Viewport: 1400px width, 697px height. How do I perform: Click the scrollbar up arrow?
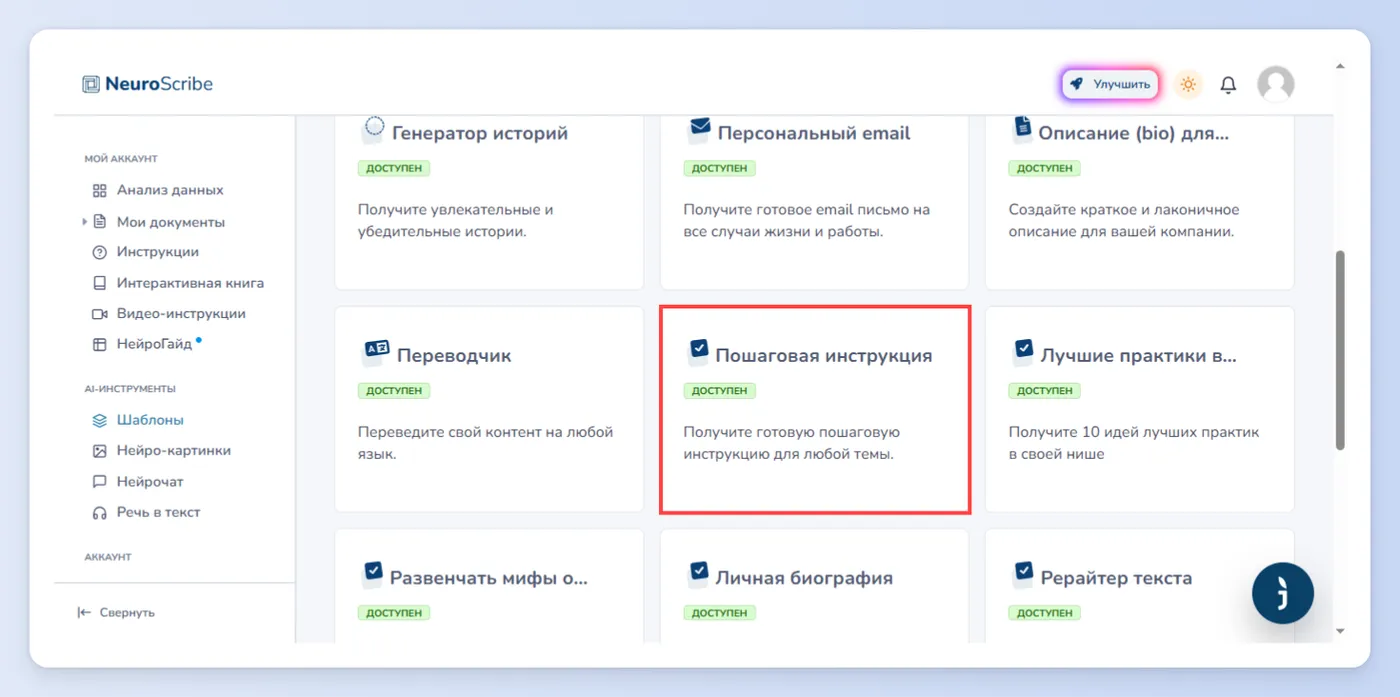pyautogui.click(x=1340, y=66)
